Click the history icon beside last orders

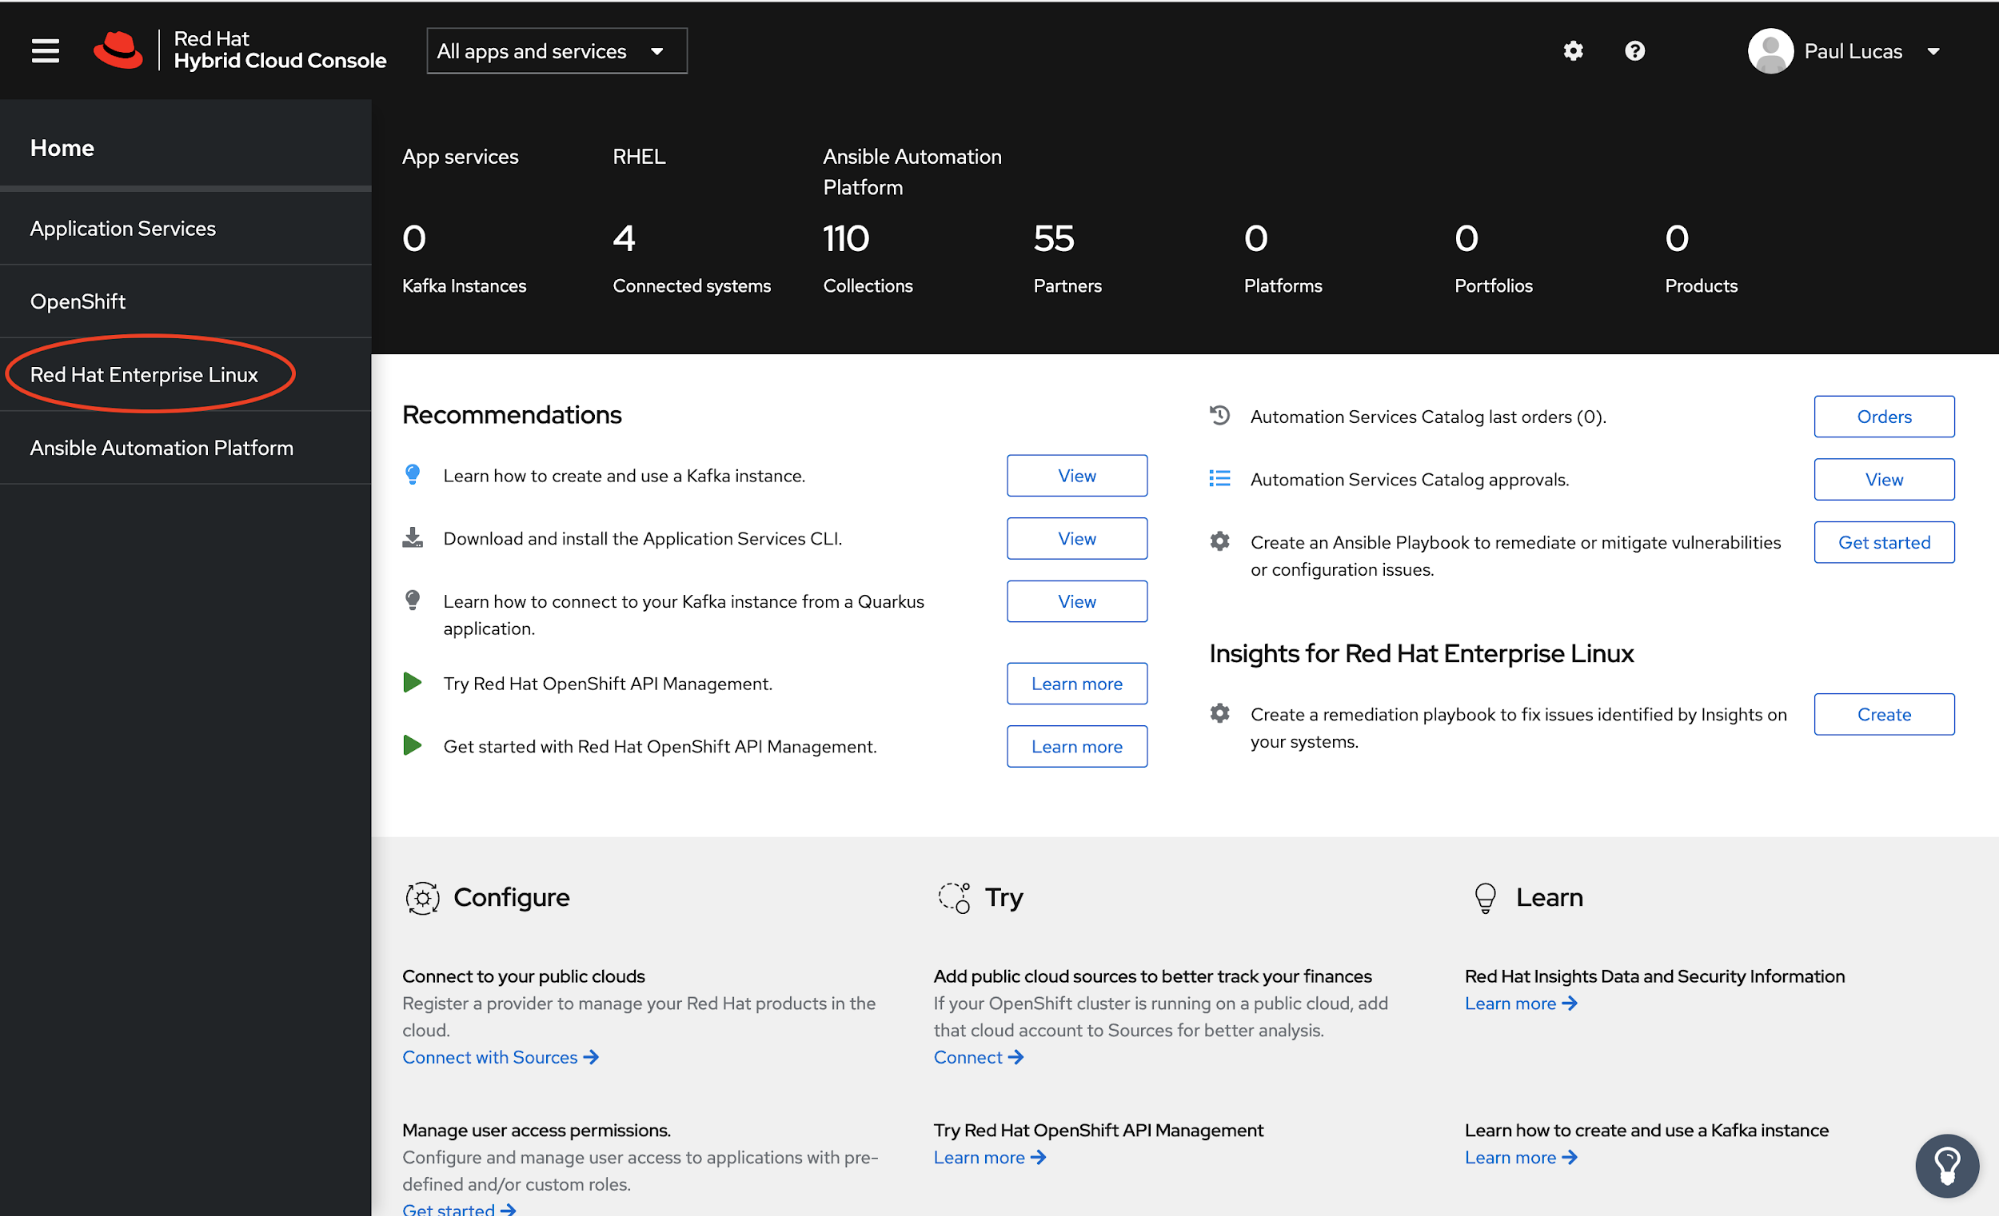pos(1219,415)
